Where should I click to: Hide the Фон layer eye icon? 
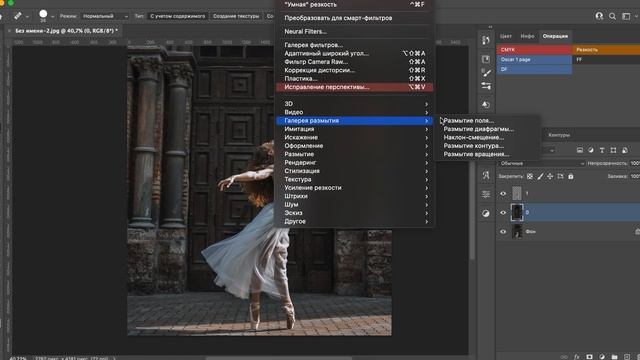[x=503, y=231]
